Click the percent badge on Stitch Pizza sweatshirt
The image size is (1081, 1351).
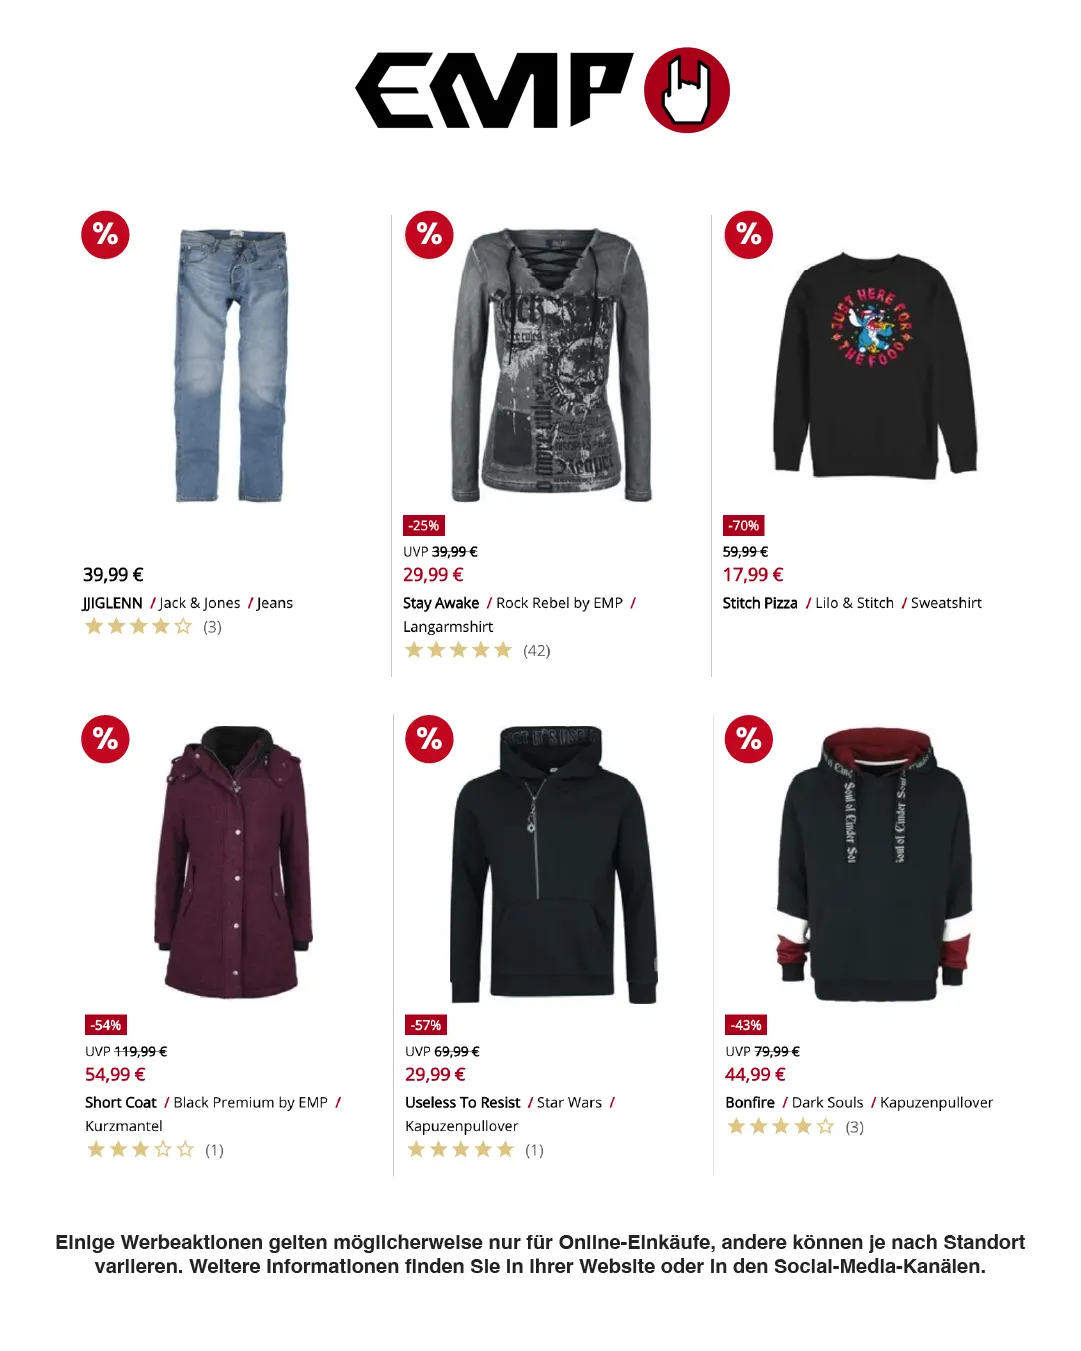click(749, 235)
